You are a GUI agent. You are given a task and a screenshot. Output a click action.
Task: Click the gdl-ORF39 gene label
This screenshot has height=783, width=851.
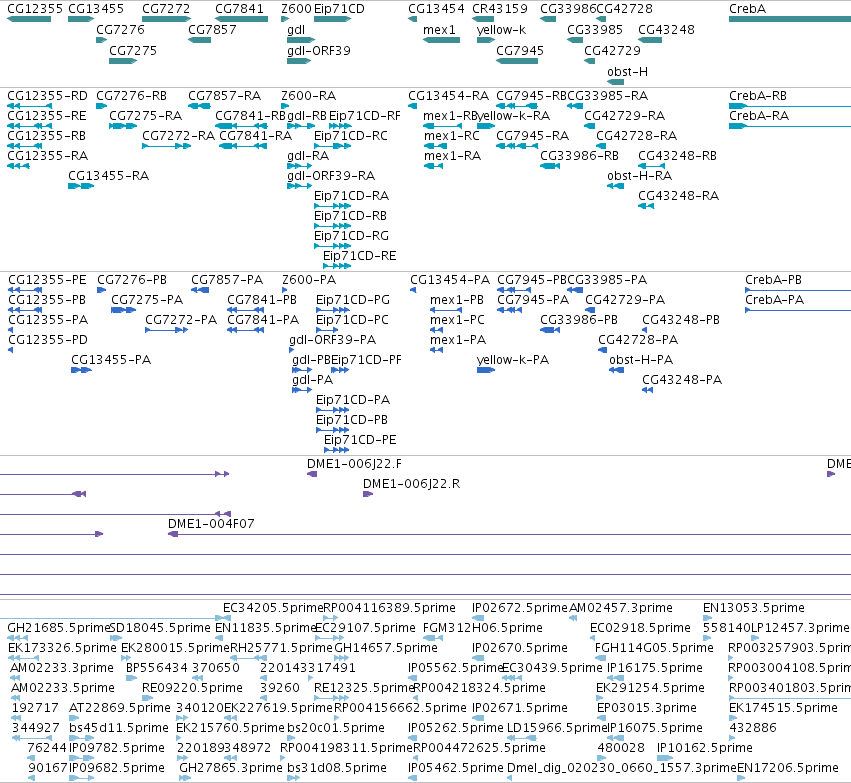click(319, 50)
